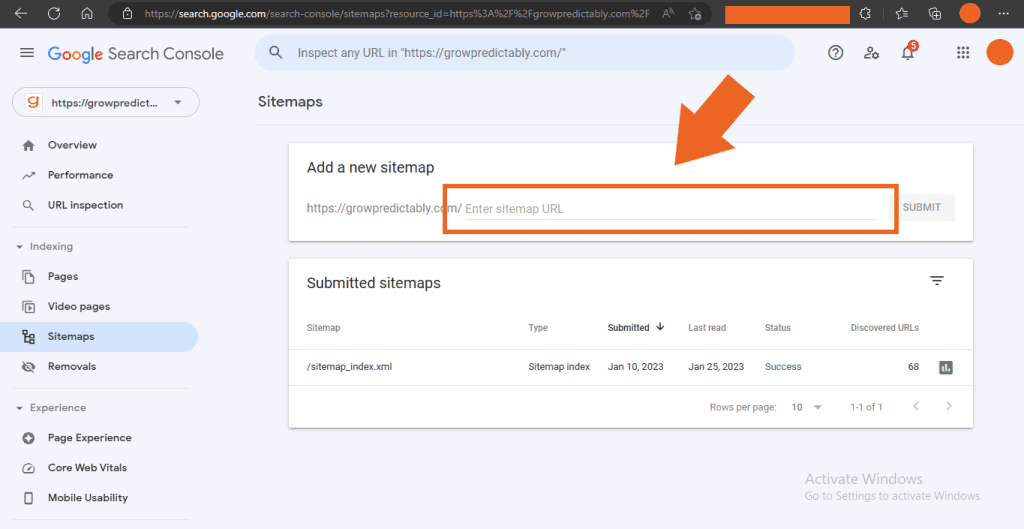Open the browser Extensions puzzle icon
Screen dimensions: 1024x529
click(865, 14)
